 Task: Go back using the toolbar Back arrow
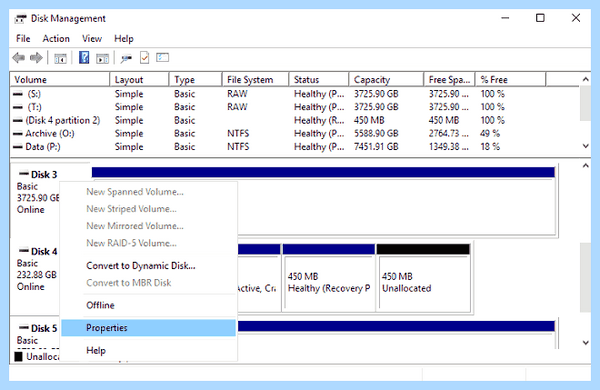tap(18, 58)
